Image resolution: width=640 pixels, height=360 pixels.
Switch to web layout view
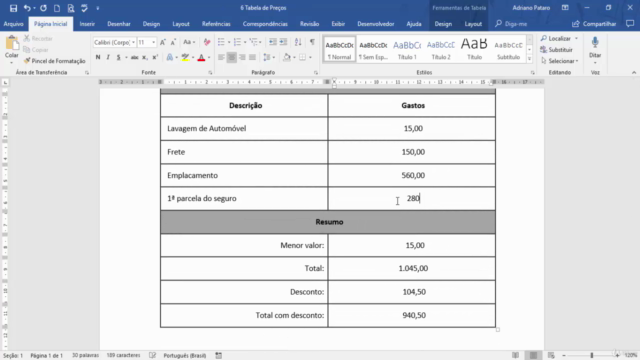click(551, 356)
